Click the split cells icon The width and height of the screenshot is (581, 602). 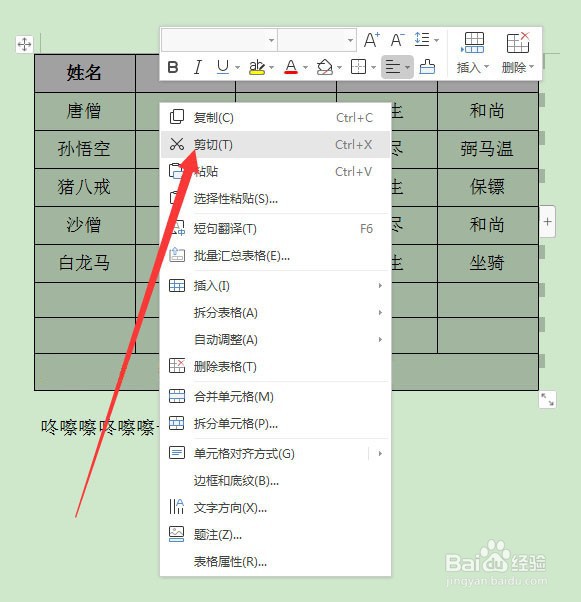[x=177, y=423]
